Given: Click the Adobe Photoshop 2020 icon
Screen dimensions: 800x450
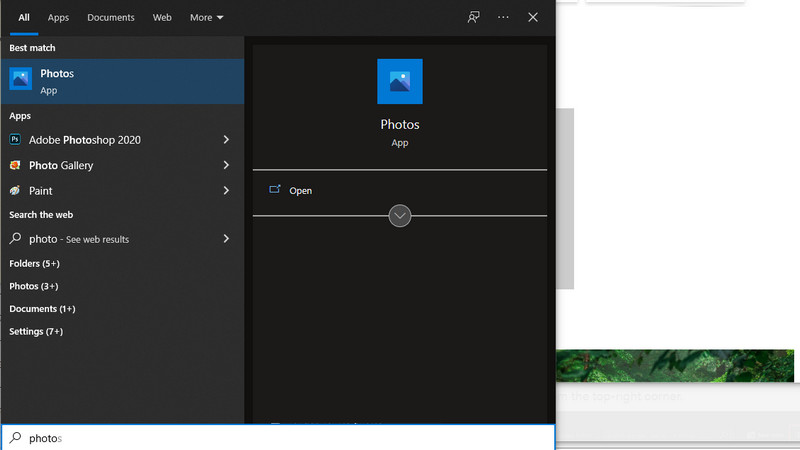Looking at the screenshot, I should (x=15, y=140).
